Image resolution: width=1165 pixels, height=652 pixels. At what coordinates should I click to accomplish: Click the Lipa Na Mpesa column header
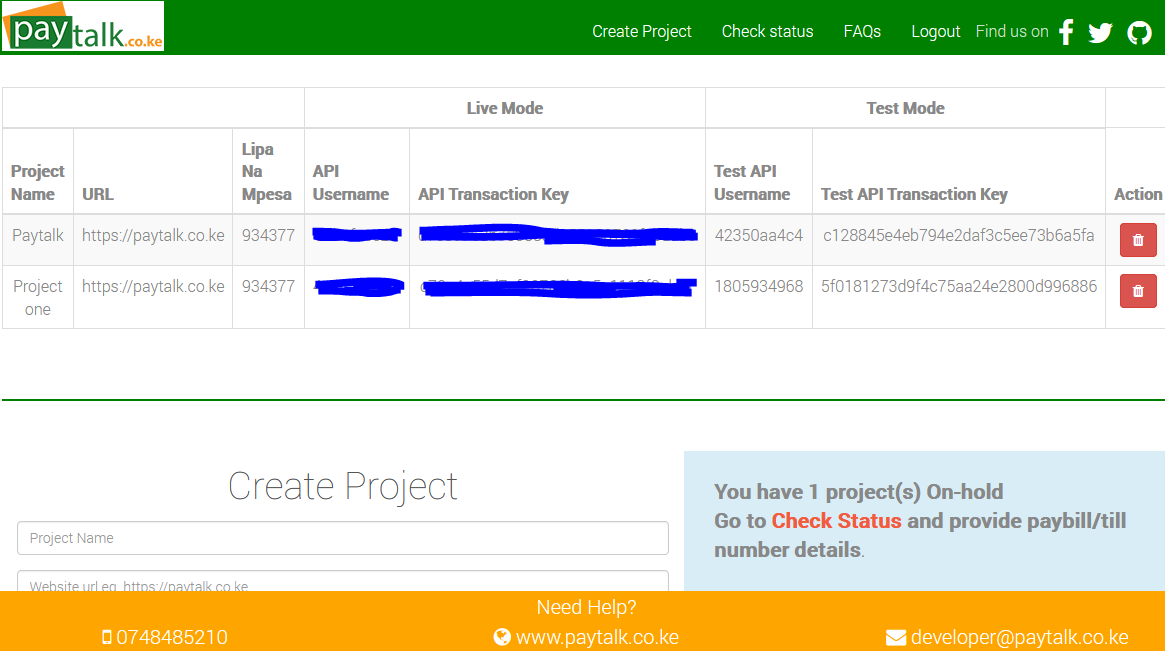(266, 172)
